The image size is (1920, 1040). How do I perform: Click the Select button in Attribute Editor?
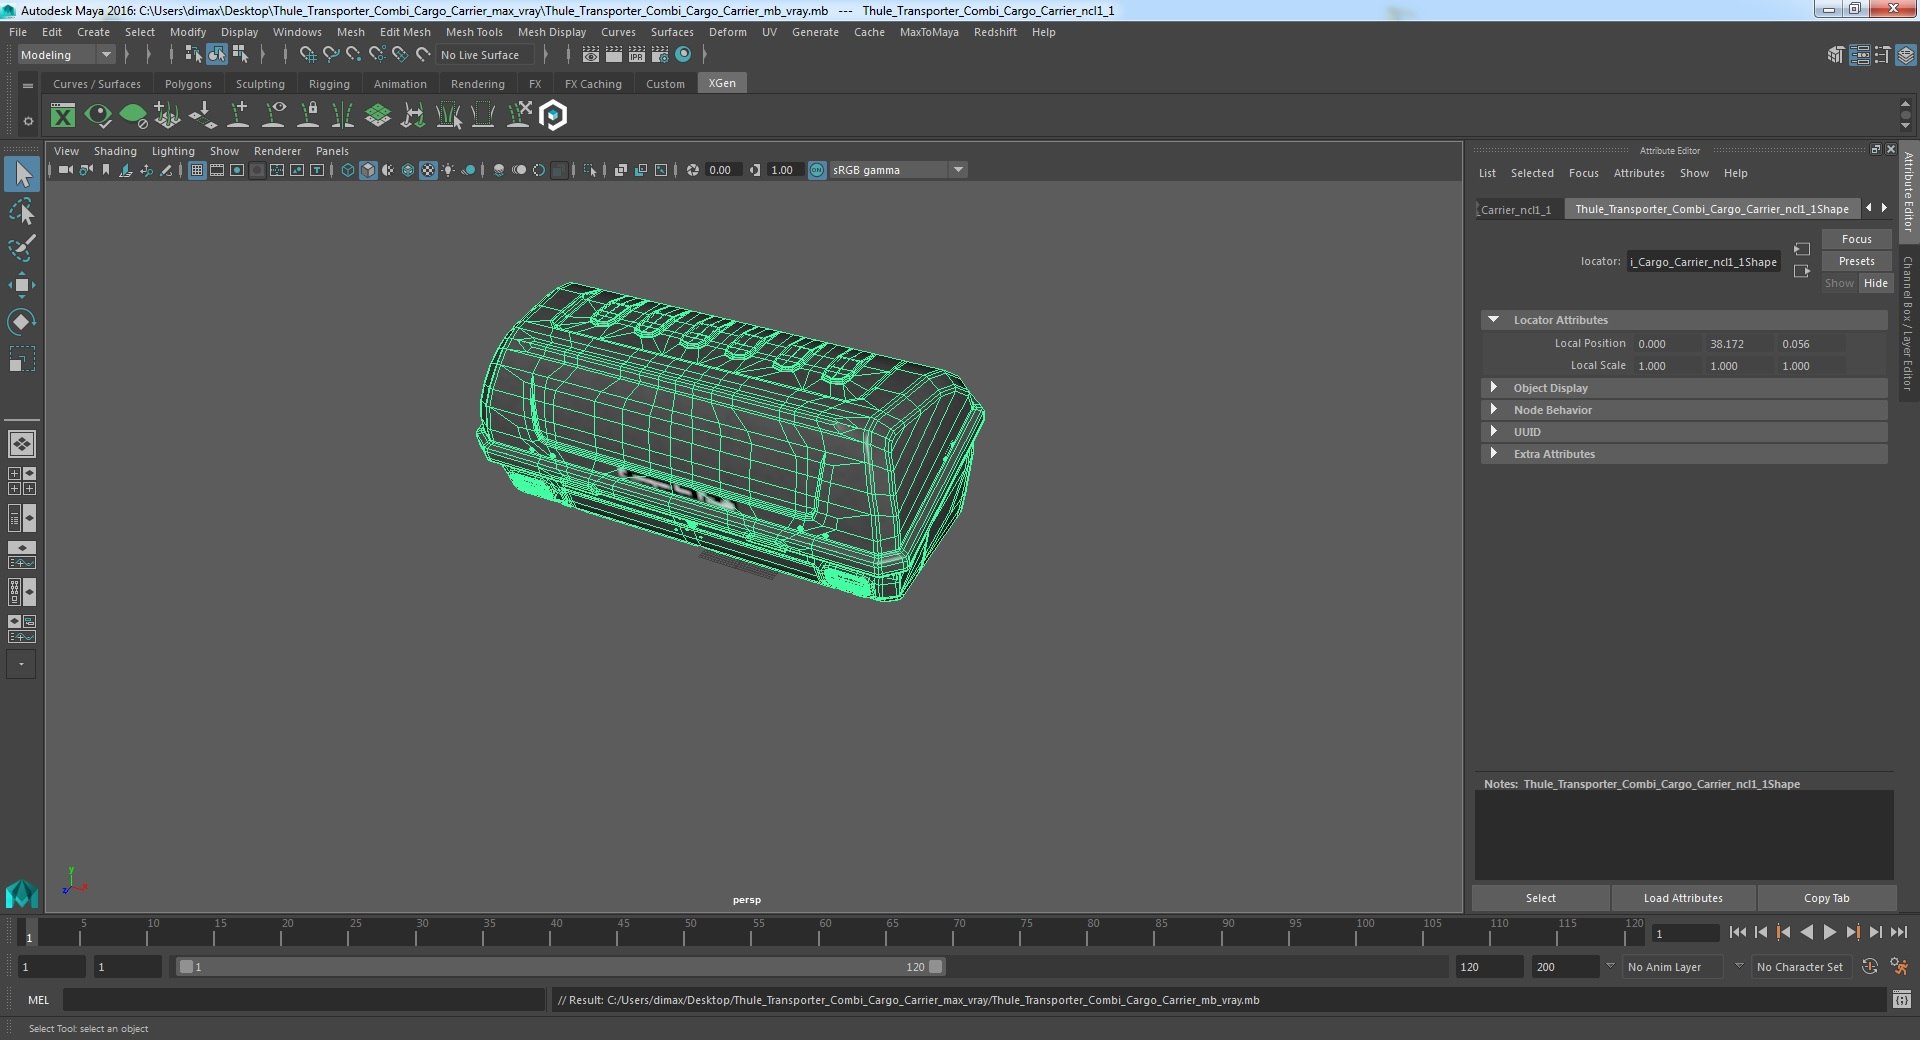click(1541, 898)
